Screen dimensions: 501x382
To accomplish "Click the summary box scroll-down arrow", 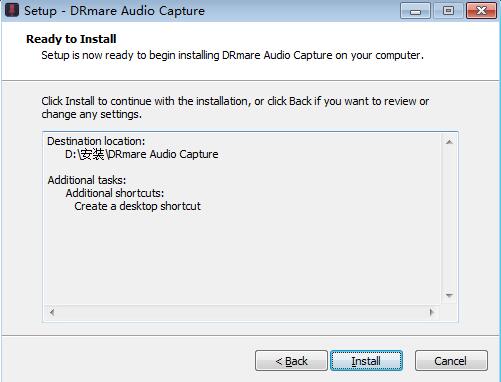I will tap(449, 296).
